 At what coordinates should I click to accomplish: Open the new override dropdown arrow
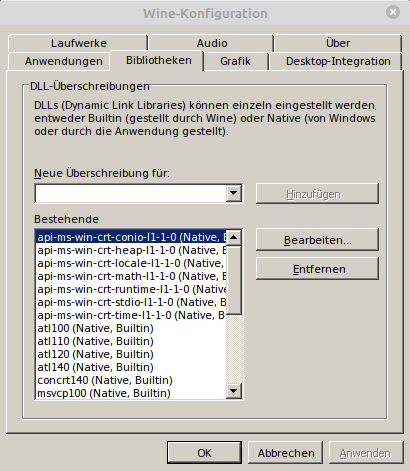[233, 193]
